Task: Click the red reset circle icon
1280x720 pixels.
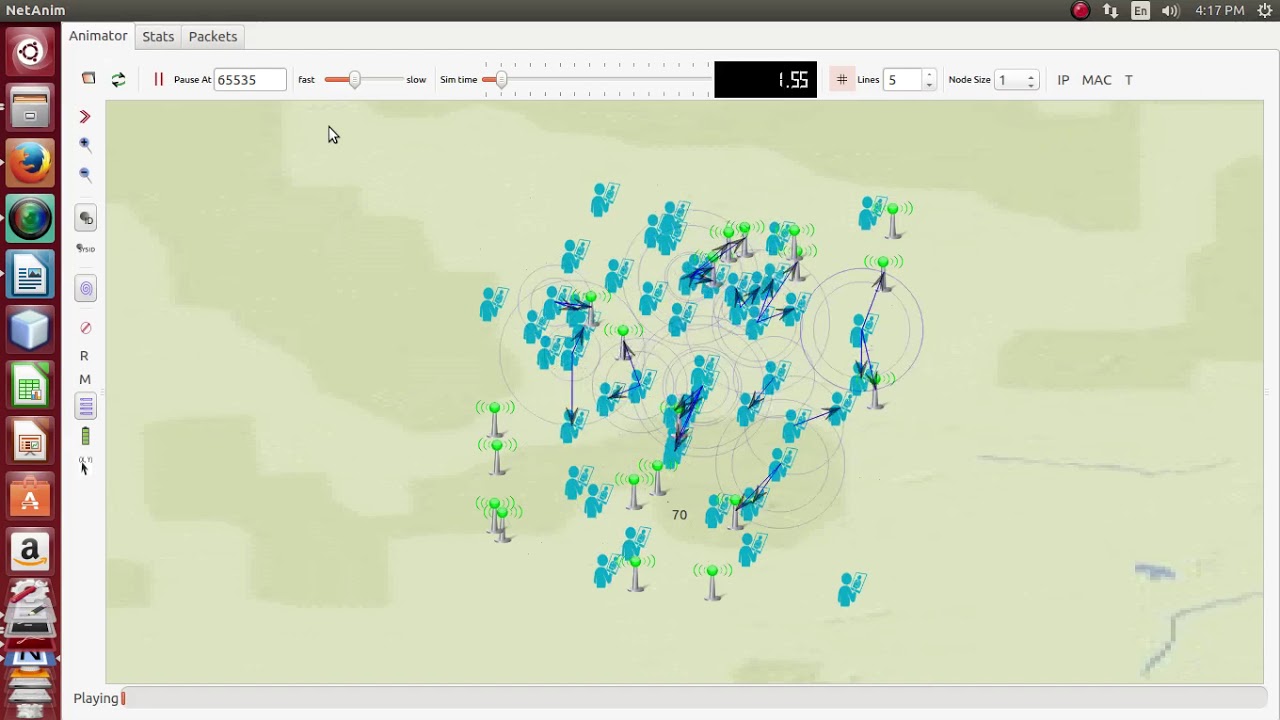Action: (x=85, y=328)
